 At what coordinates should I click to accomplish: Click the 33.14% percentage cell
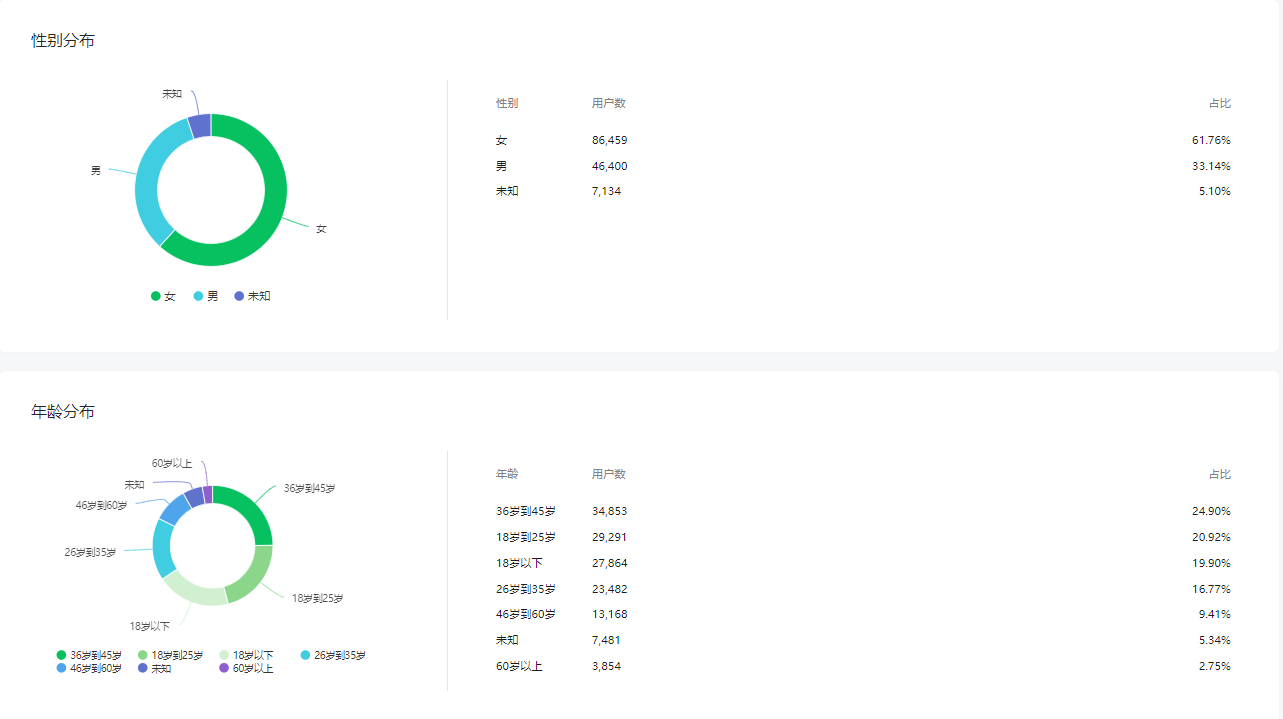point(1211,166)
